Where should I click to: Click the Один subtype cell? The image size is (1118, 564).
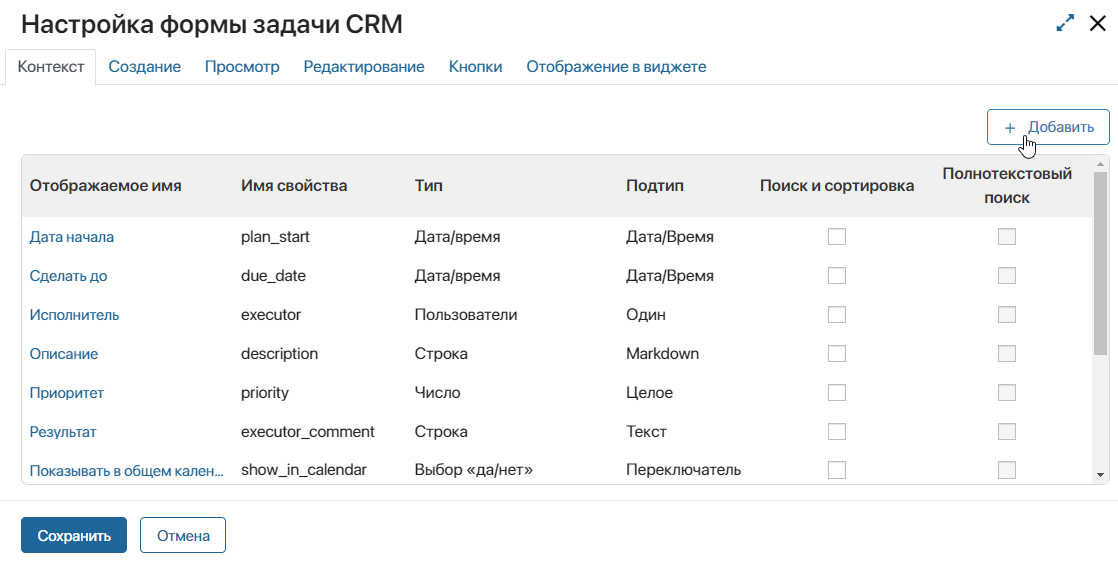(646, 314)
